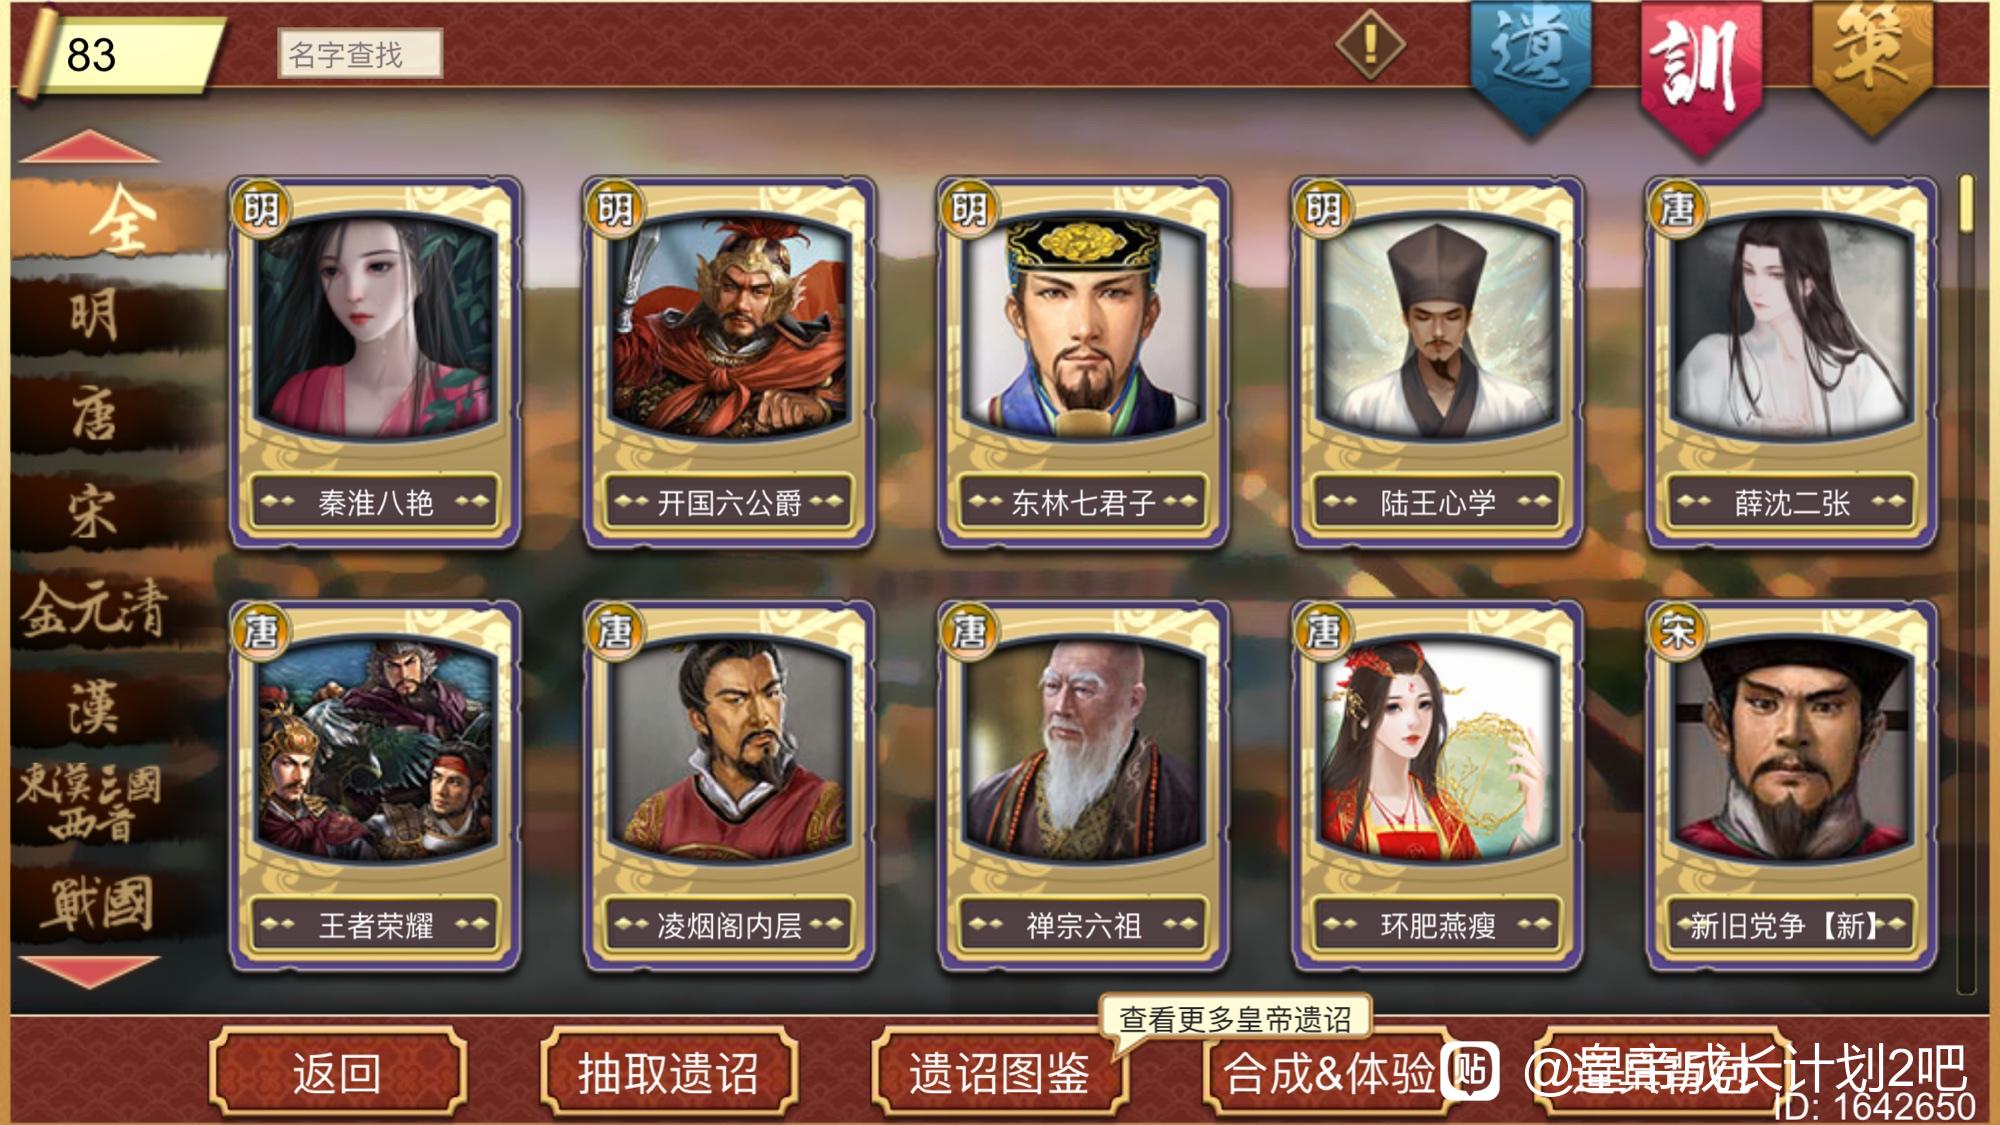The width and height of the screenshot is (2000, 1125).
Task: Open the gold 策 banner icon
Action: click(1873, 62)
